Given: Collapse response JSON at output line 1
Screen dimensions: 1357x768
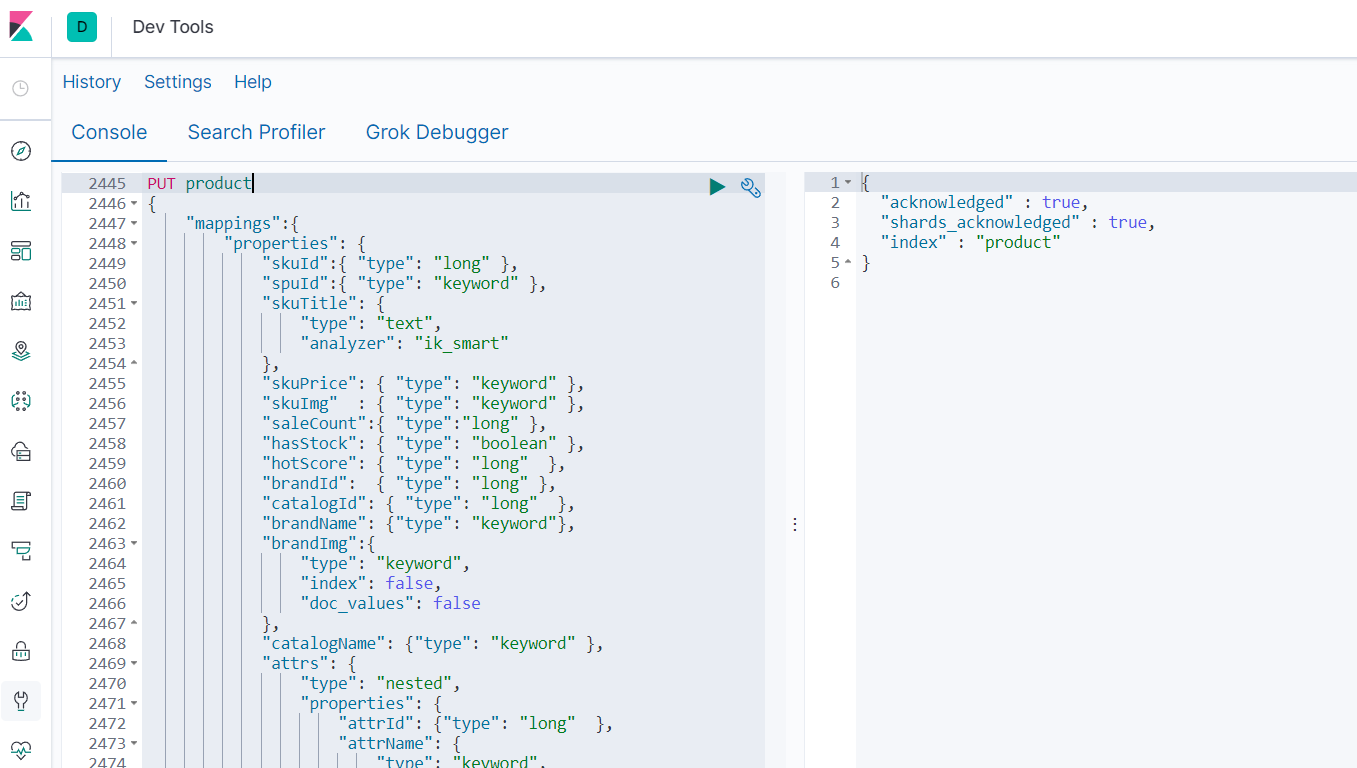Looking at the screenshot, I should coord(848,183).
